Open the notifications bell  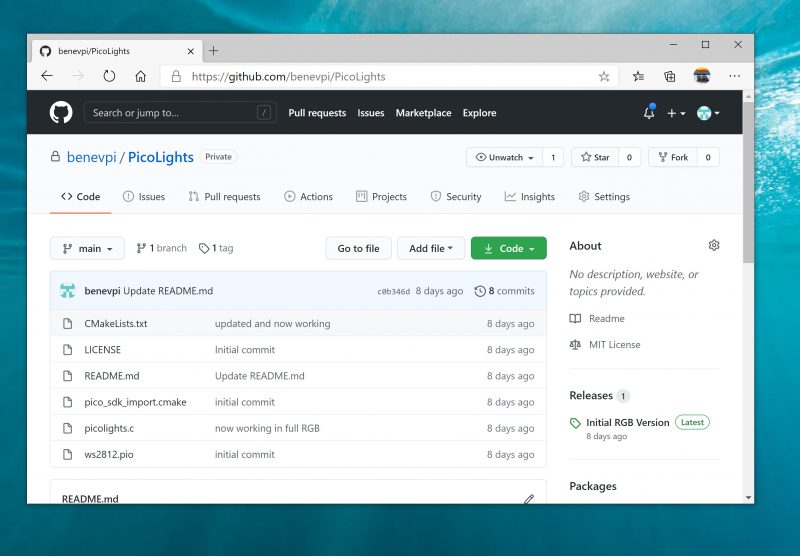pyautogui.click(x=649, y=113)
